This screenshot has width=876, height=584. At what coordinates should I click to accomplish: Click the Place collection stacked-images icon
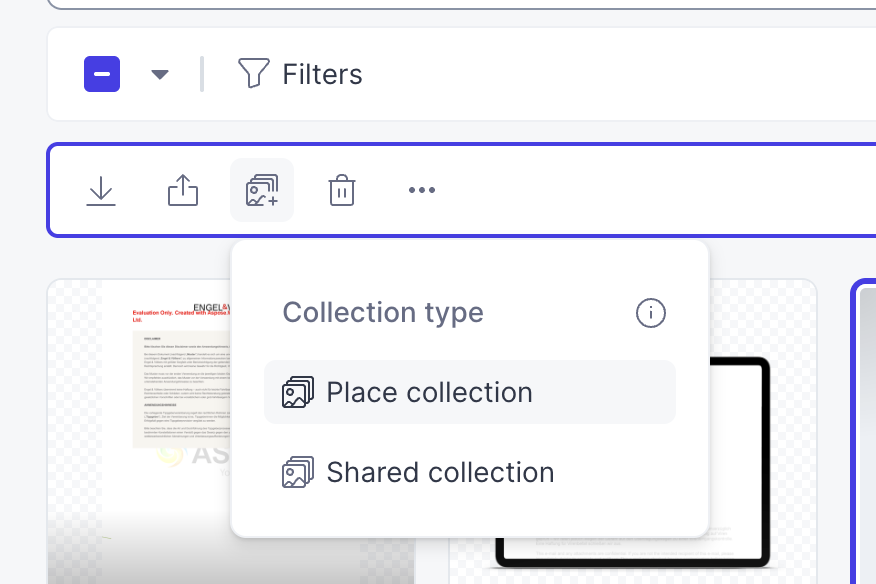[298, 392]
